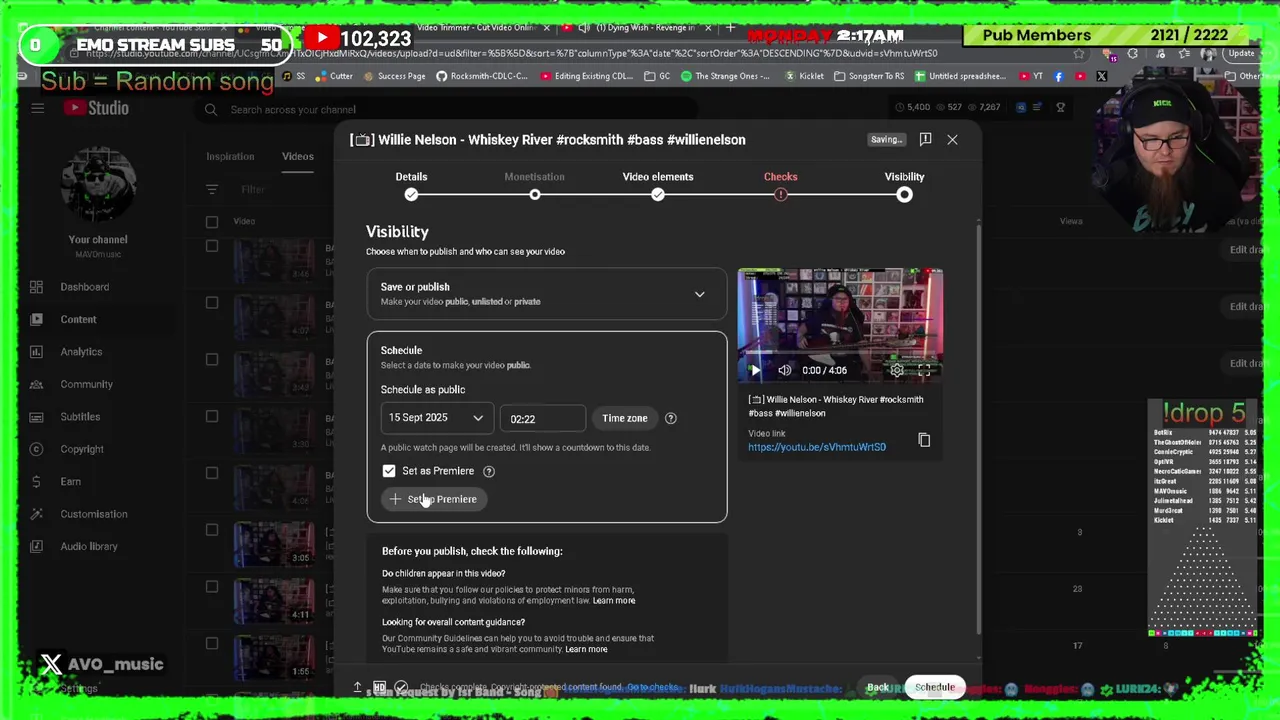Click the HD processing status icon

tap(379, 687)
